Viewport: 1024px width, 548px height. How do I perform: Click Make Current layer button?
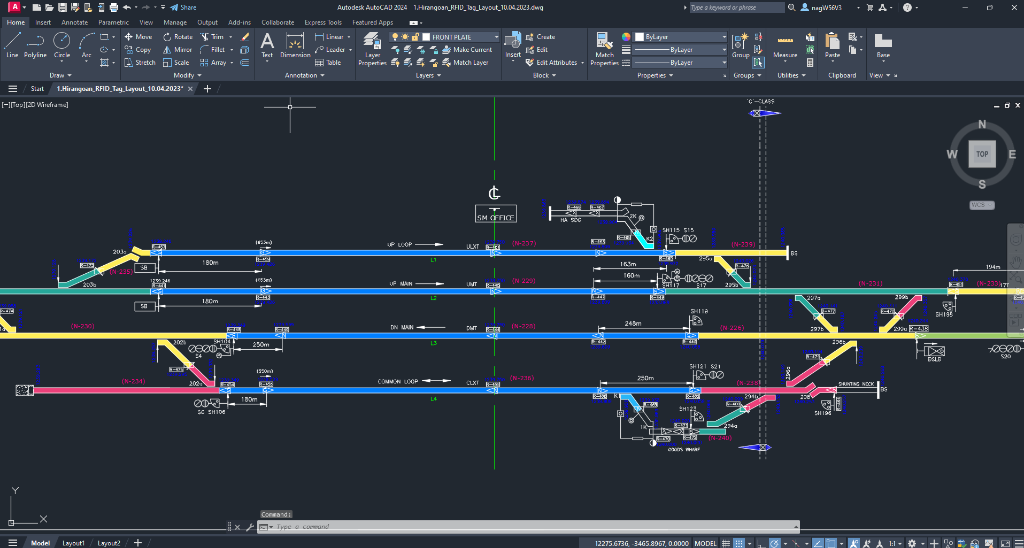(468, 50)
